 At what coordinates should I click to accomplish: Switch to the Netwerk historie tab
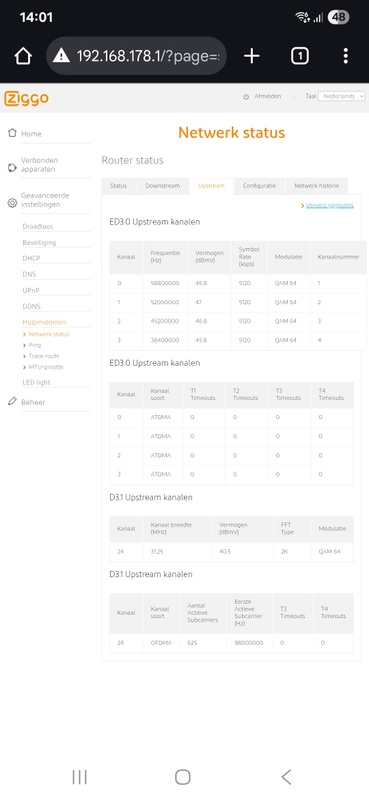coord(316,186)
